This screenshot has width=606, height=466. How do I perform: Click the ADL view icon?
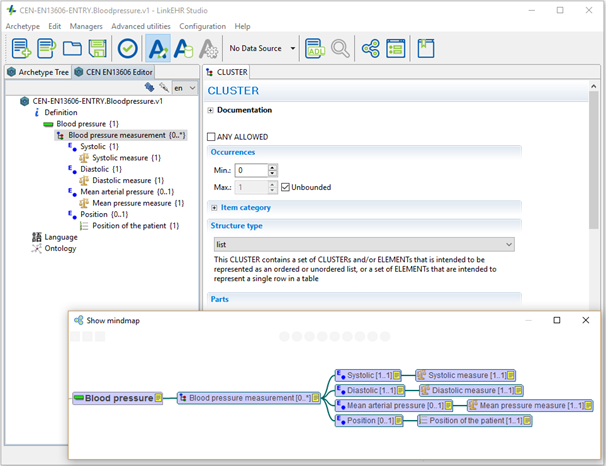pos(315,48)
